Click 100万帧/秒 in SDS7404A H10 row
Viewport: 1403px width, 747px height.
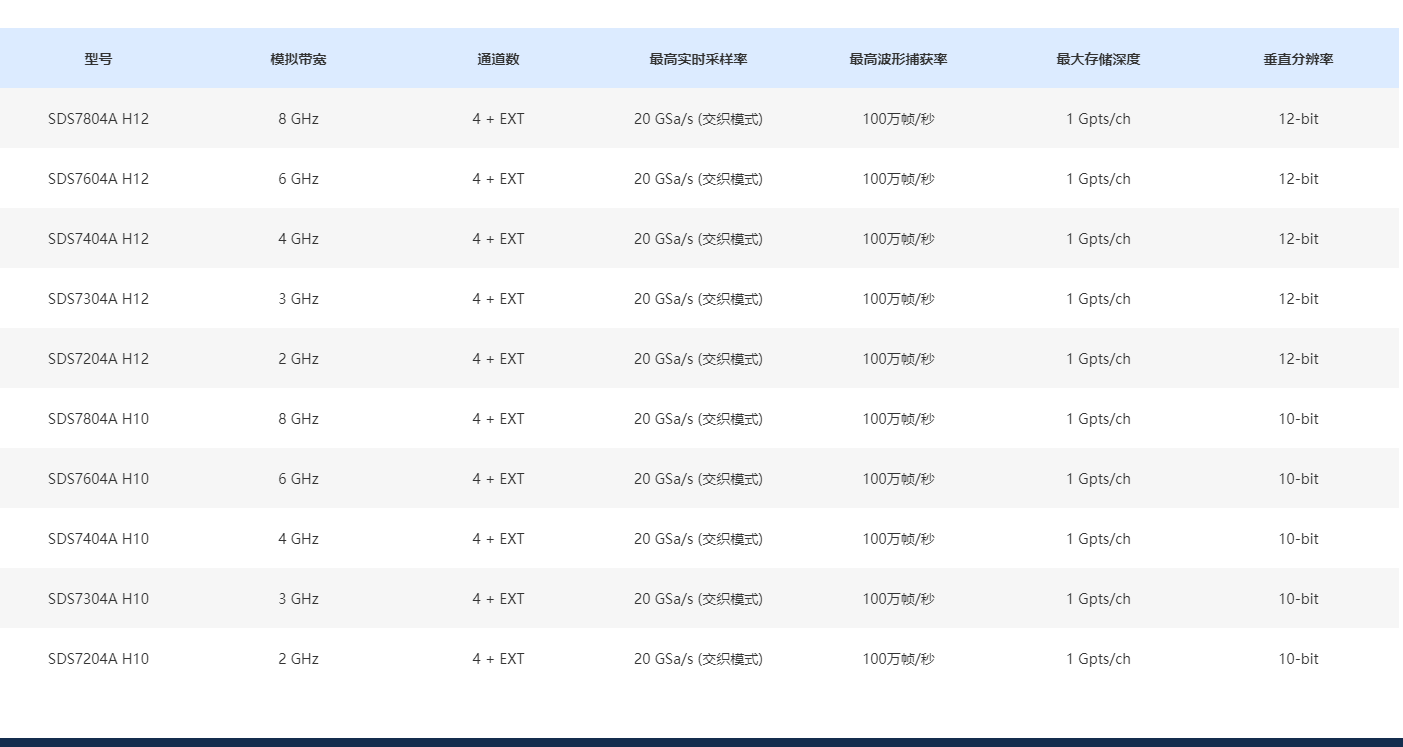[898, 539]
